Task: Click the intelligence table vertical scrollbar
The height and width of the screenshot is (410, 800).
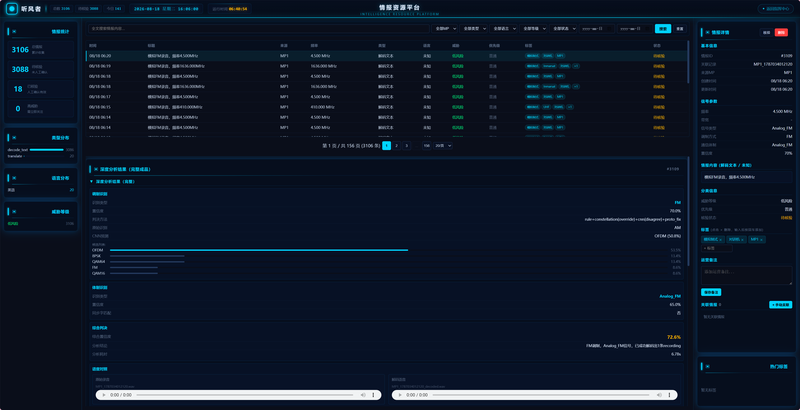Action: (688, 62)
